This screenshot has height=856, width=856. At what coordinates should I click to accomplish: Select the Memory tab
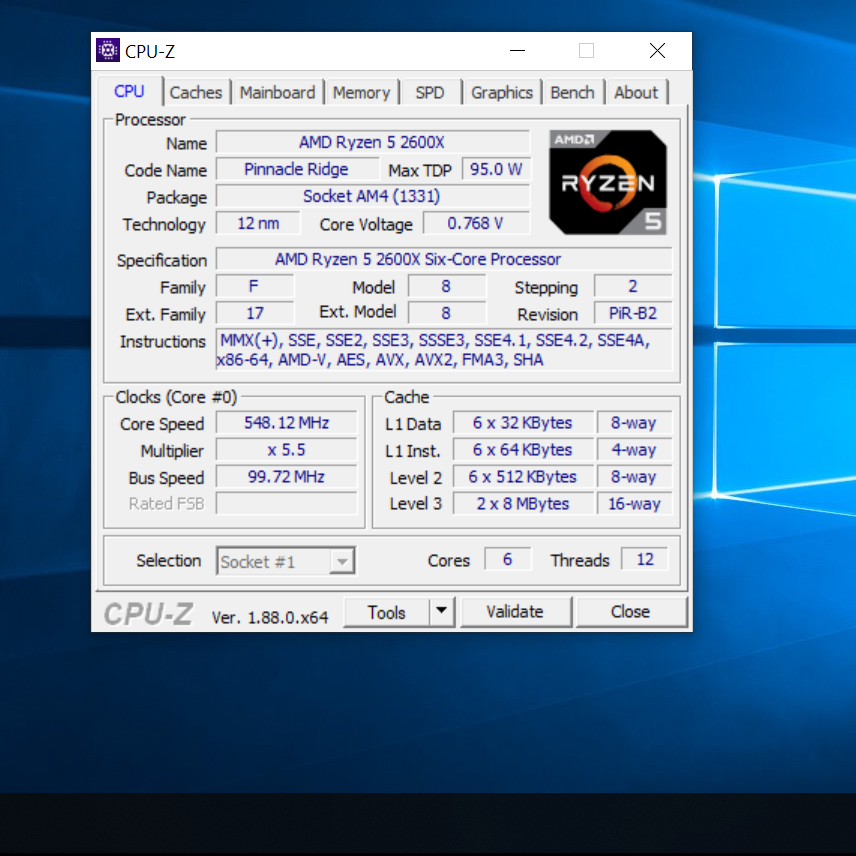[x=362, y=92]
